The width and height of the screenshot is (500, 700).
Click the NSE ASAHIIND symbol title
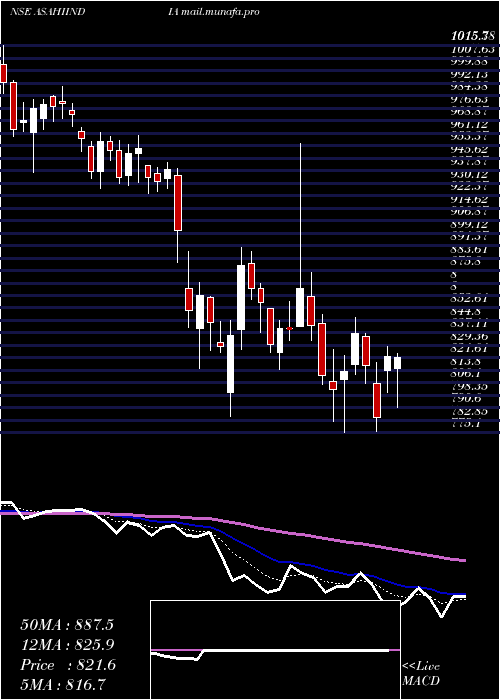(x=48, y=12)
